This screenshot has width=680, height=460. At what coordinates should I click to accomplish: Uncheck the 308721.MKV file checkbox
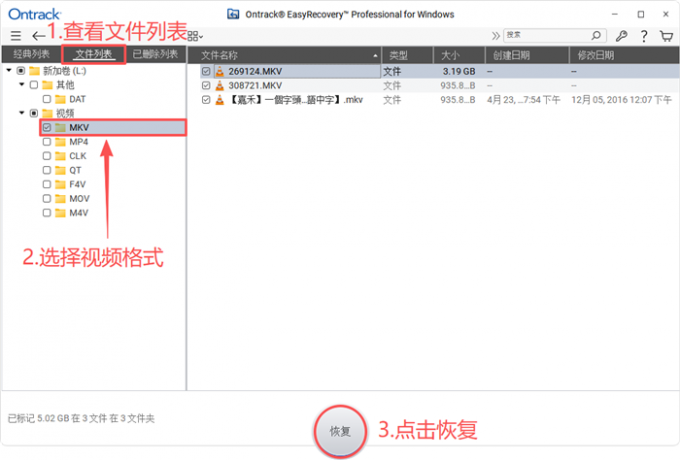click(206, 85)
